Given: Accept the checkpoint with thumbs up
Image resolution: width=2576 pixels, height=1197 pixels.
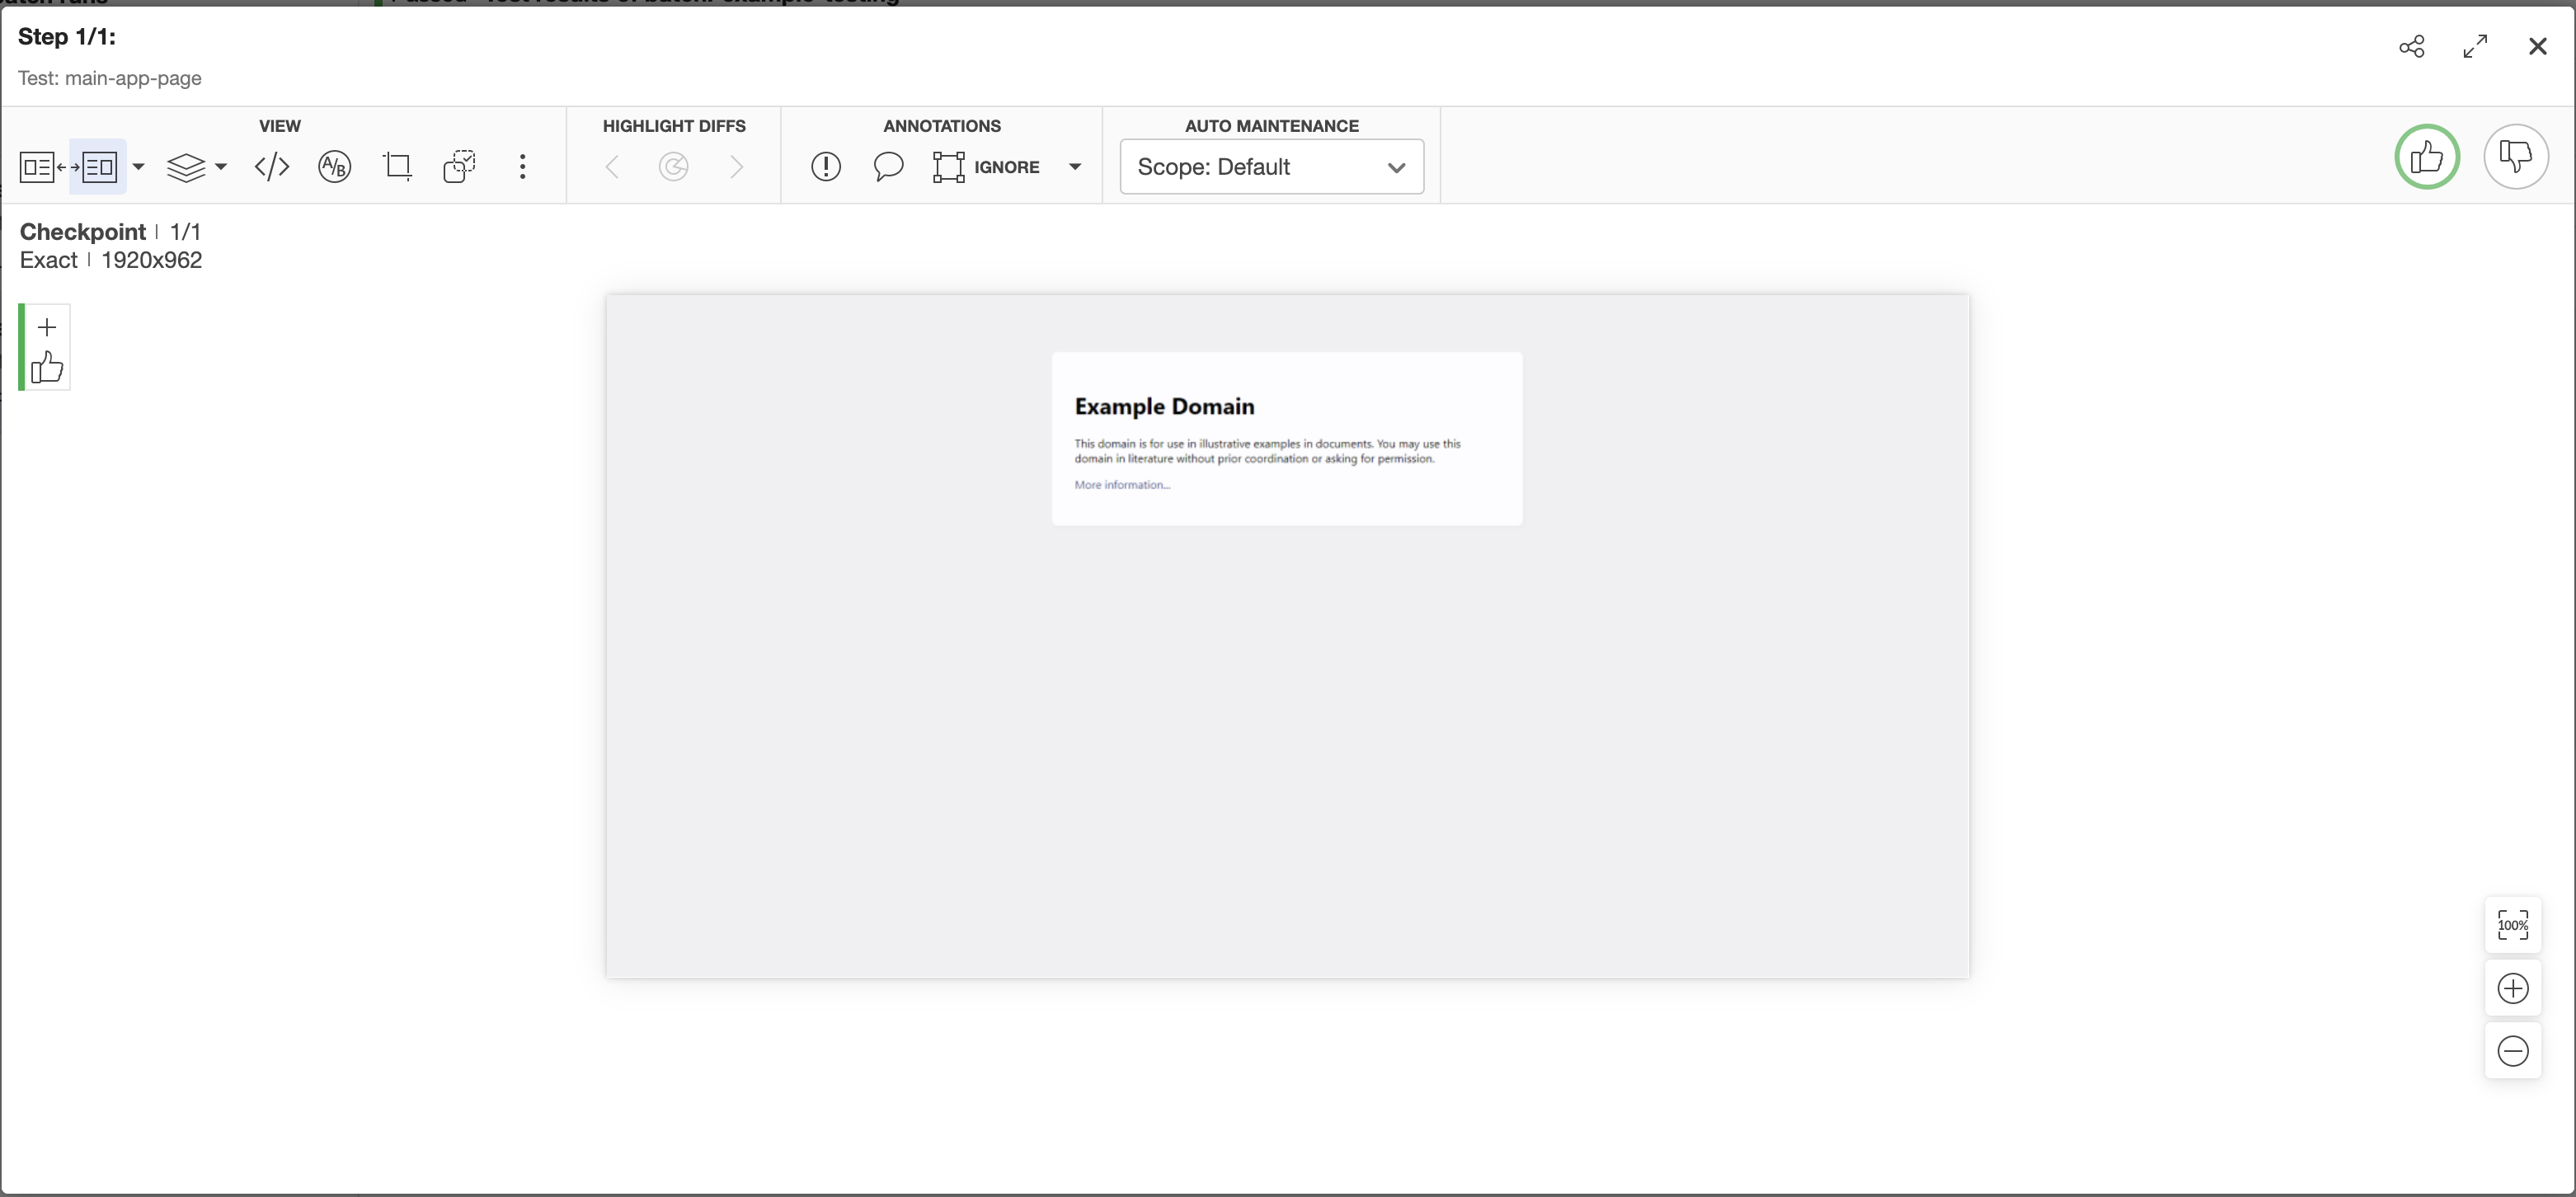Looking at the screenshot, I should (2427, 157).
